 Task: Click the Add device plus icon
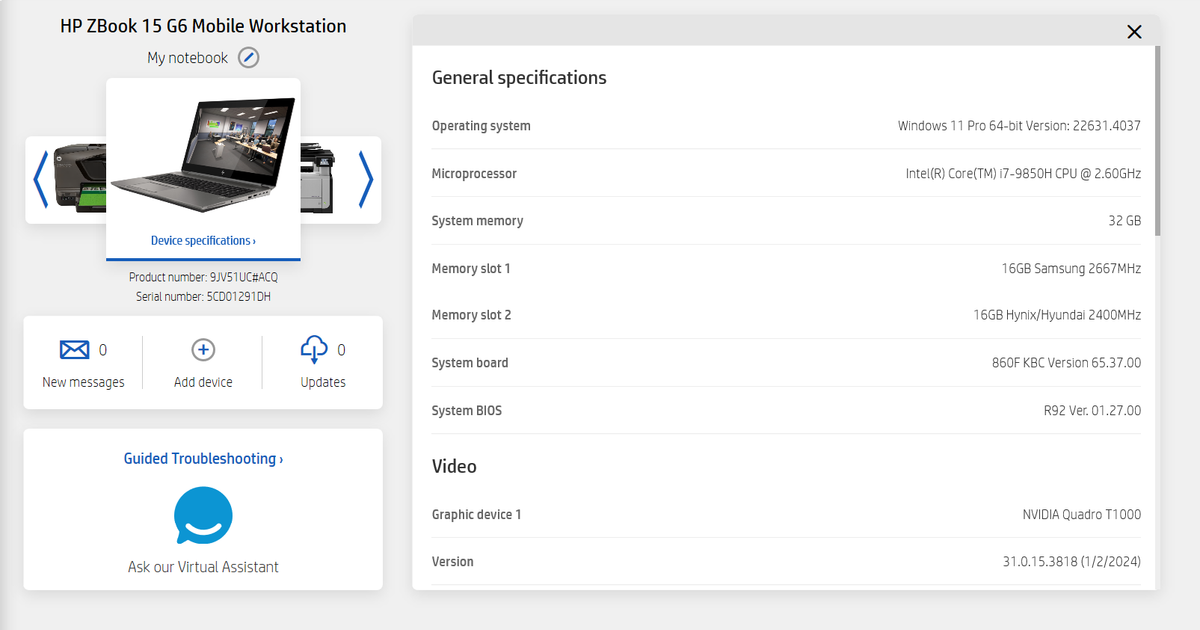[x=203, y=350]
